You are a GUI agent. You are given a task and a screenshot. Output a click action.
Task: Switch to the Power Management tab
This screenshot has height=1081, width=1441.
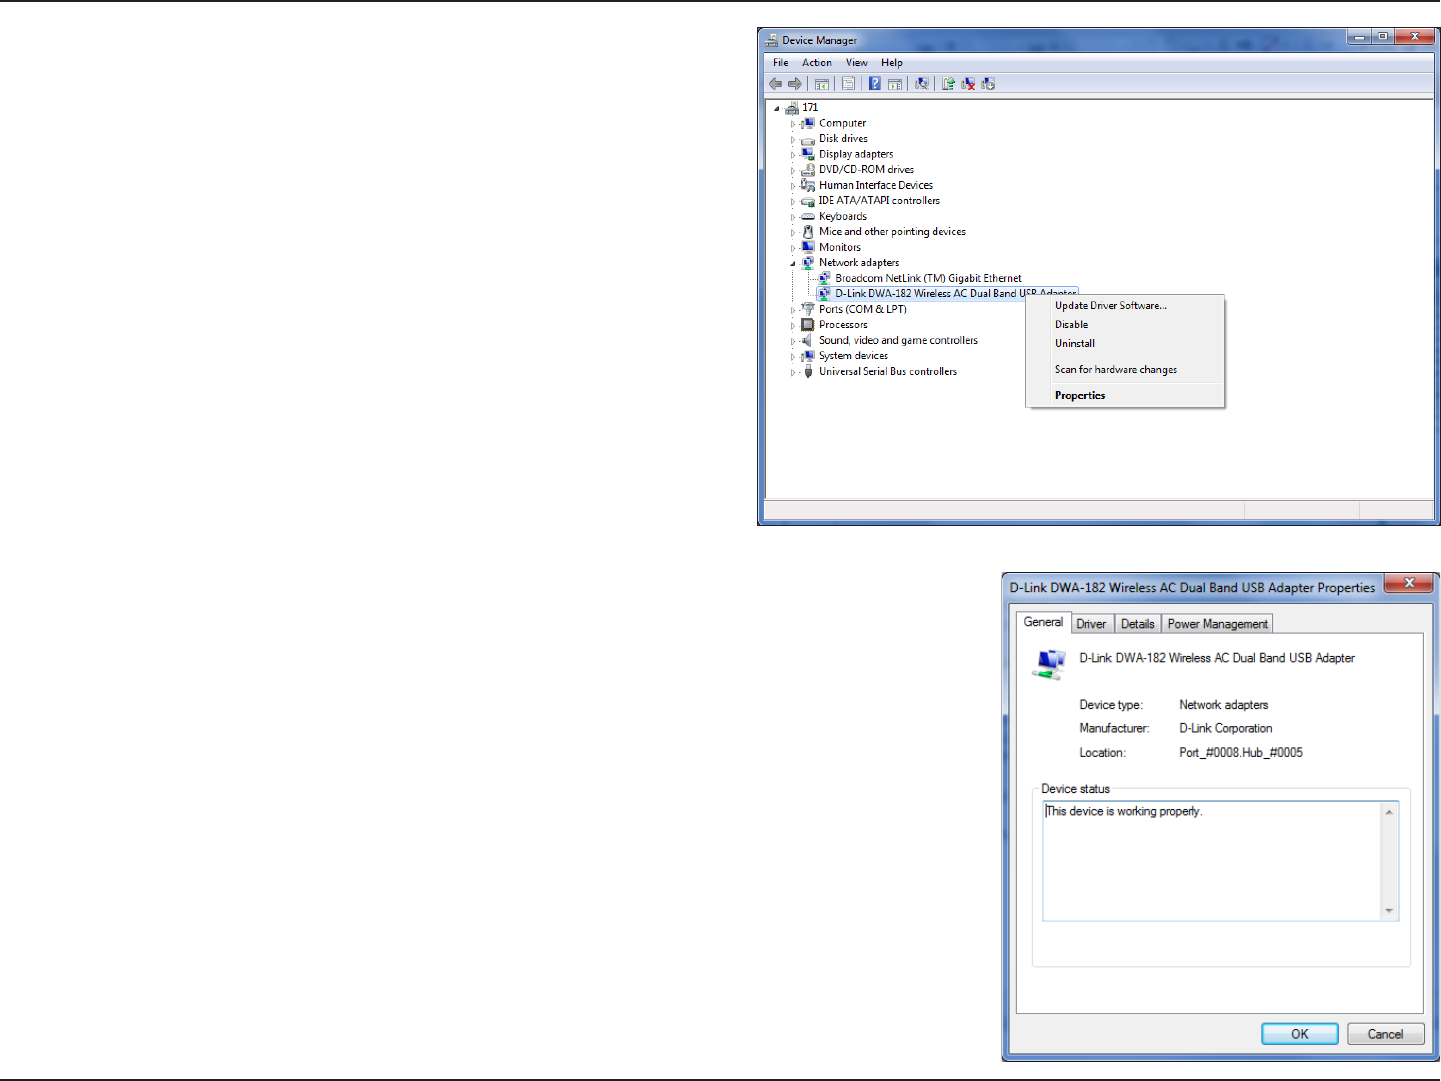pos(1218,624)
